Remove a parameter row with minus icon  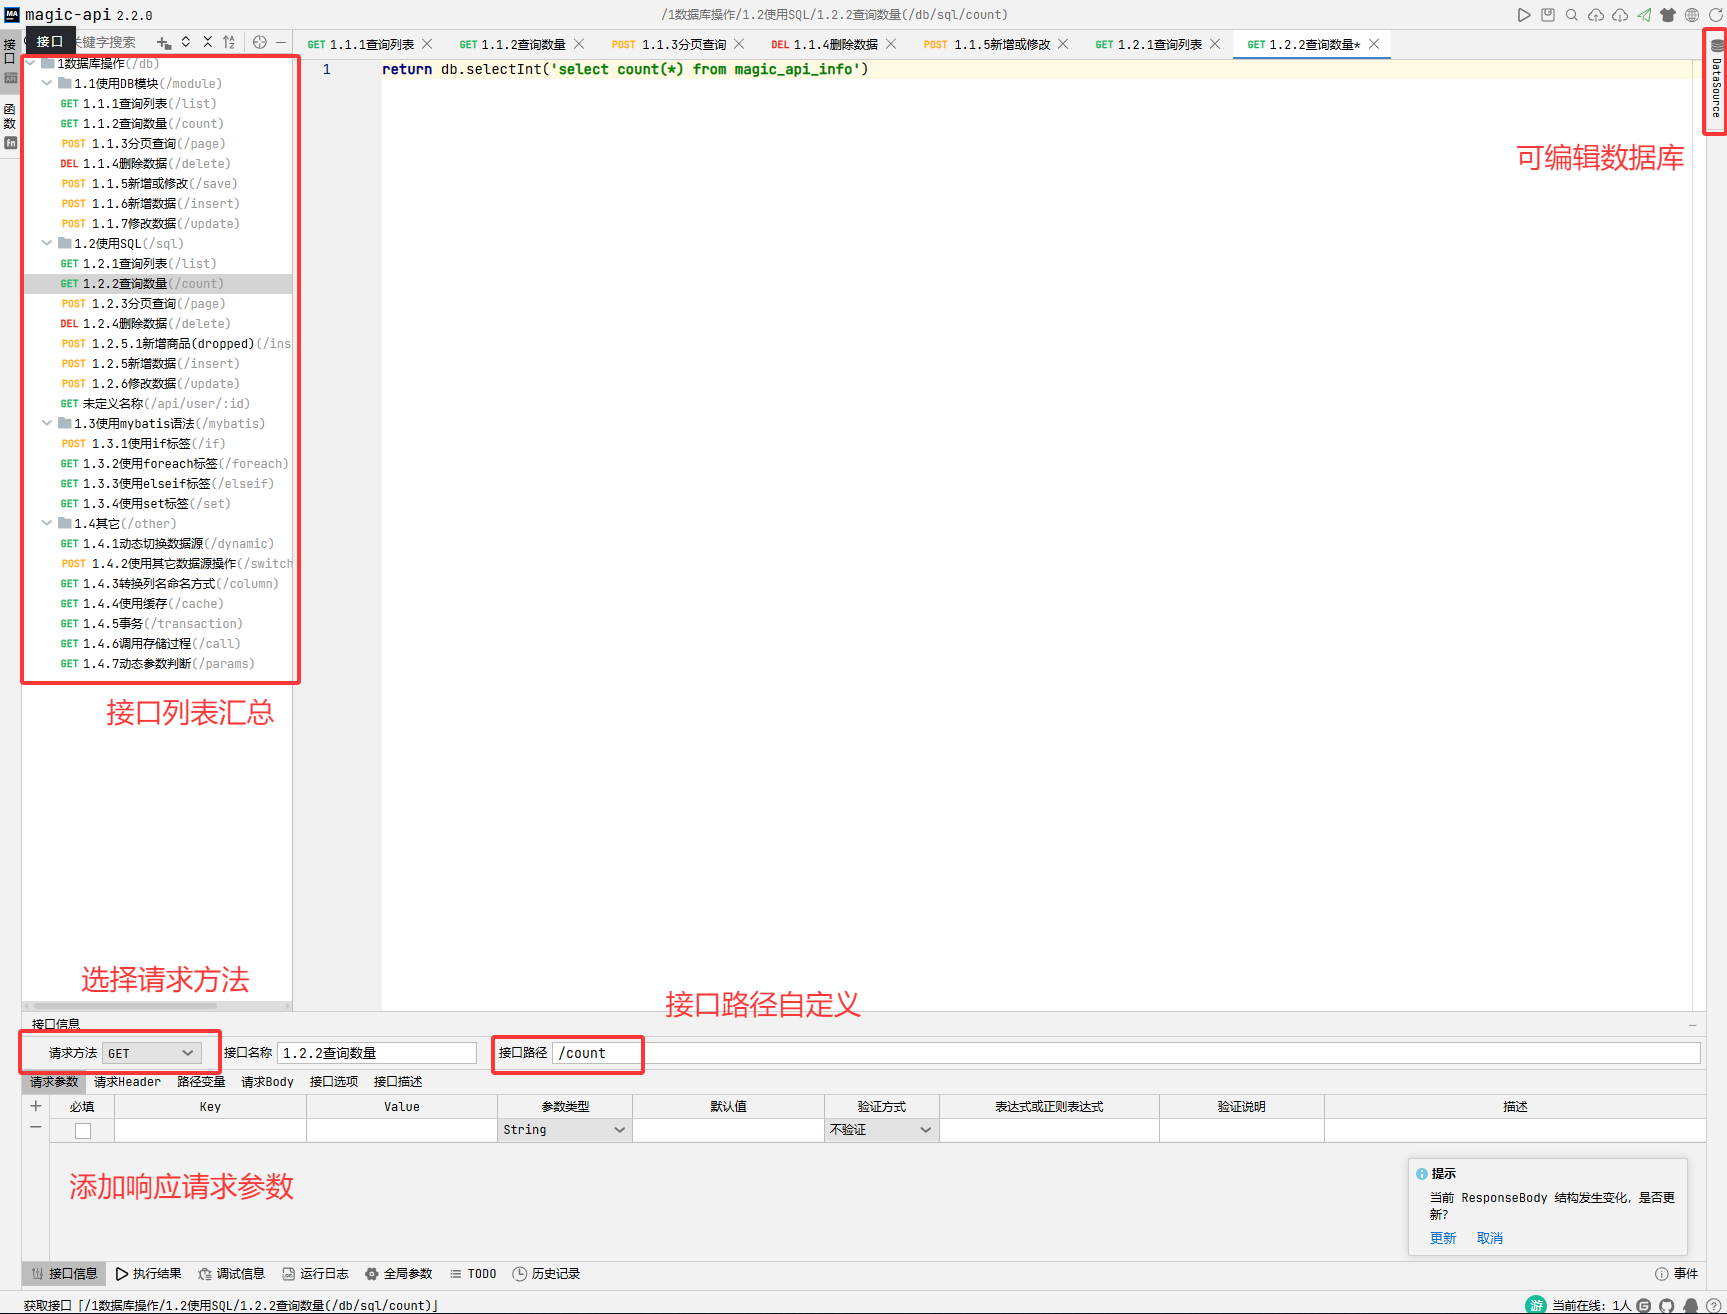click(x=36, y=1127)
